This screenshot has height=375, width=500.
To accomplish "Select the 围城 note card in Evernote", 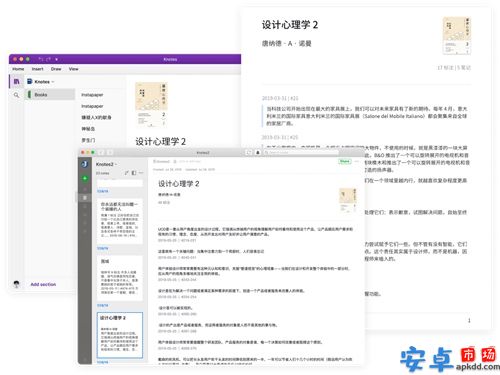I will [120, 278].
